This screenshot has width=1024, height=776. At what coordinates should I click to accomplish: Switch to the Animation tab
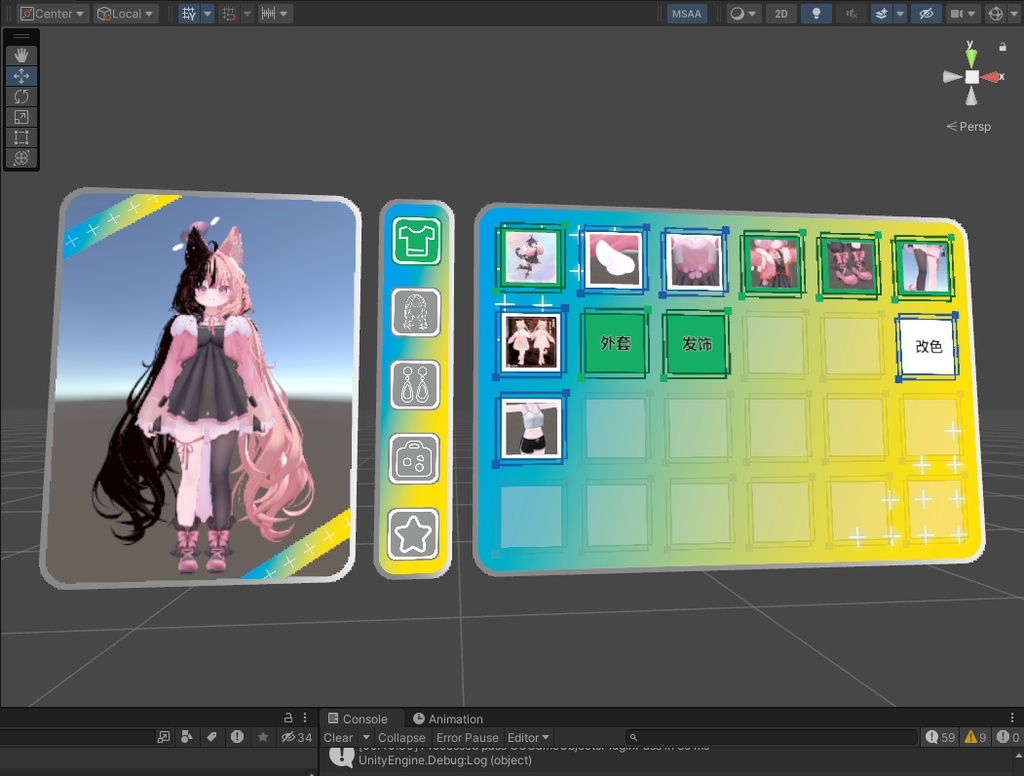click(x=448, y=719)
